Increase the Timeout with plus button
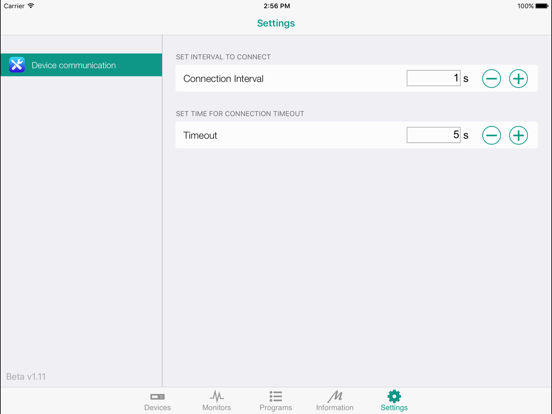Image resolution: width=552 pixels, height=414 pixels. [x=518, y=135]
